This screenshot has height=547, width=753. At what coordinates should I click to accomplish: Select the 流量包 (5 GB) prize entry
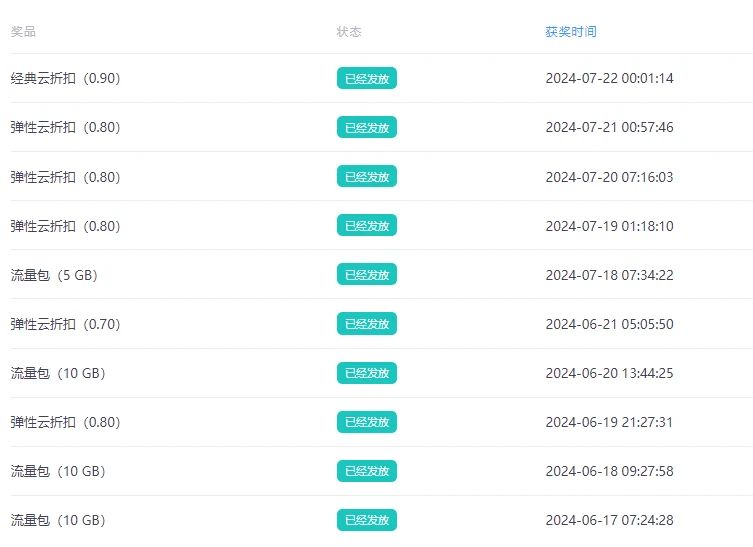pos(54,275)
